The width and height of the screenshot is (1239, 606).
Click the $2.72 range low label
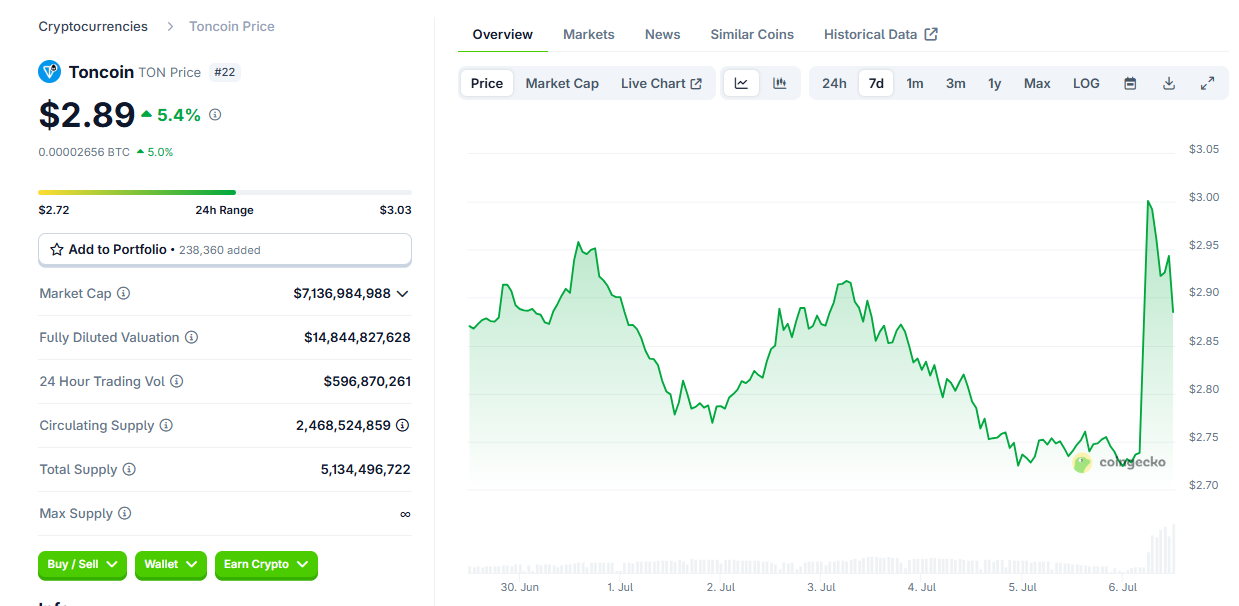(x=54, y=210)
